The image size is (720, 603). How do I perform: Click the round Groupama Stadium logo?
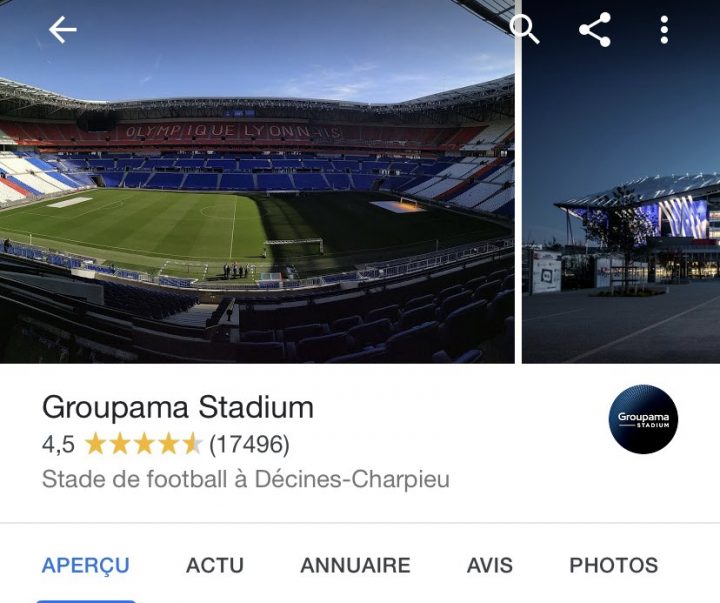(643, 419)
